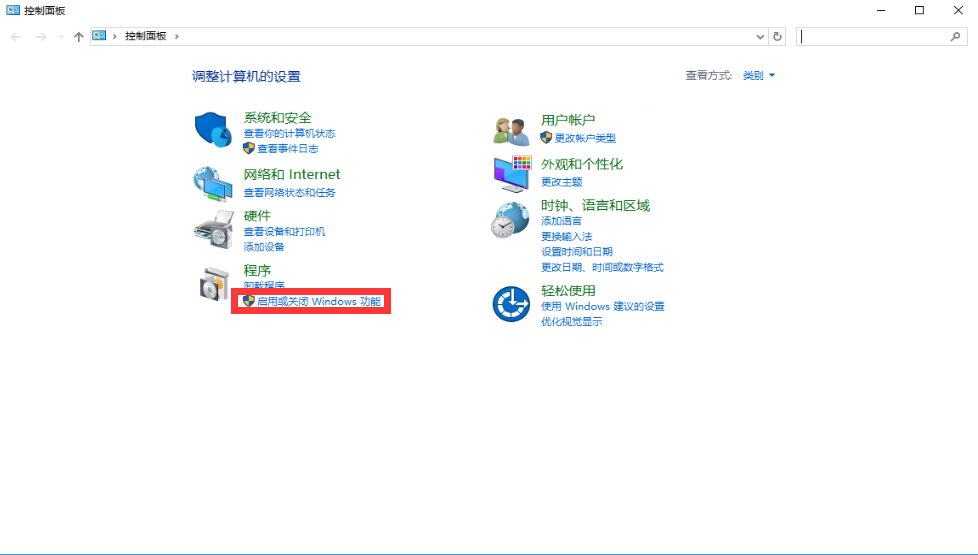
Task: Click 控制面板 breadcrumb in address bar
Action: (146, 36)
